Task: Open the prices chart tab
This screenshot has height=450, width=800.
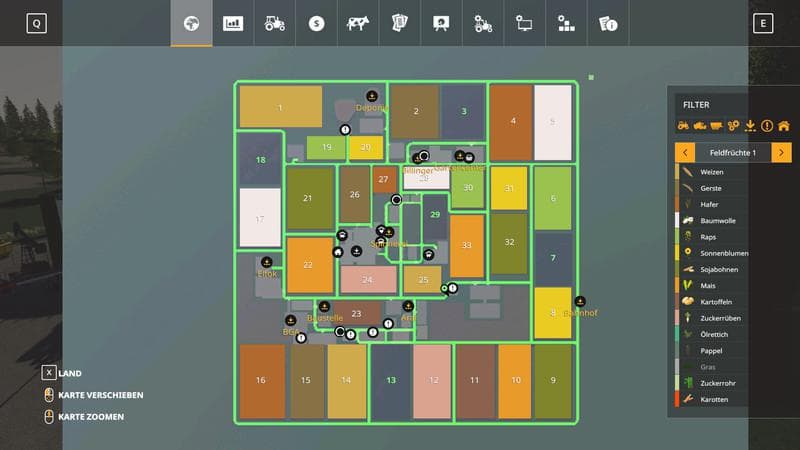Action: 233,23
